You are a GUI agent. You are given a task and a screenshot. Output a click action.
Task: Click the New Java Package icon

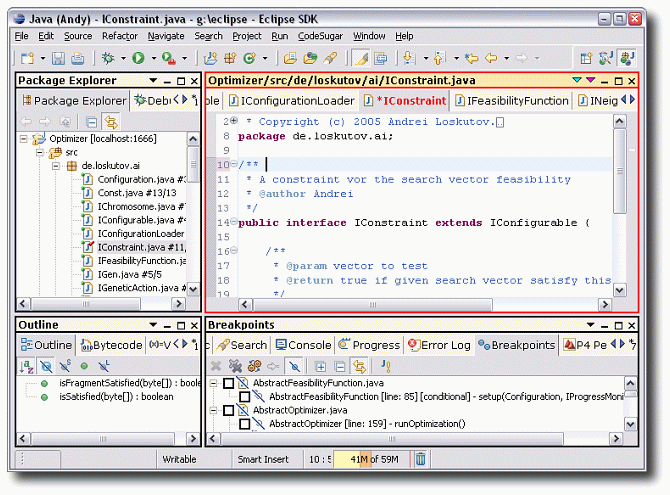pyautogui.click(x=230, y=58)
